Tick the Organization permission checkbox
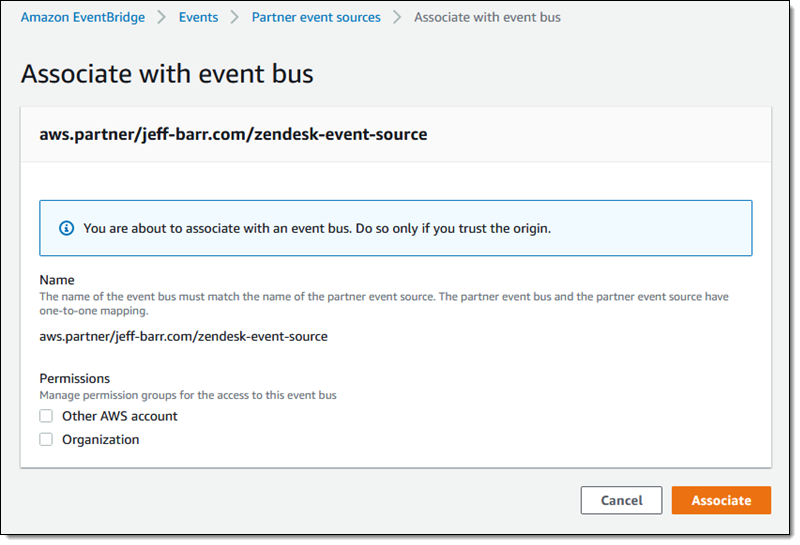 46,439
